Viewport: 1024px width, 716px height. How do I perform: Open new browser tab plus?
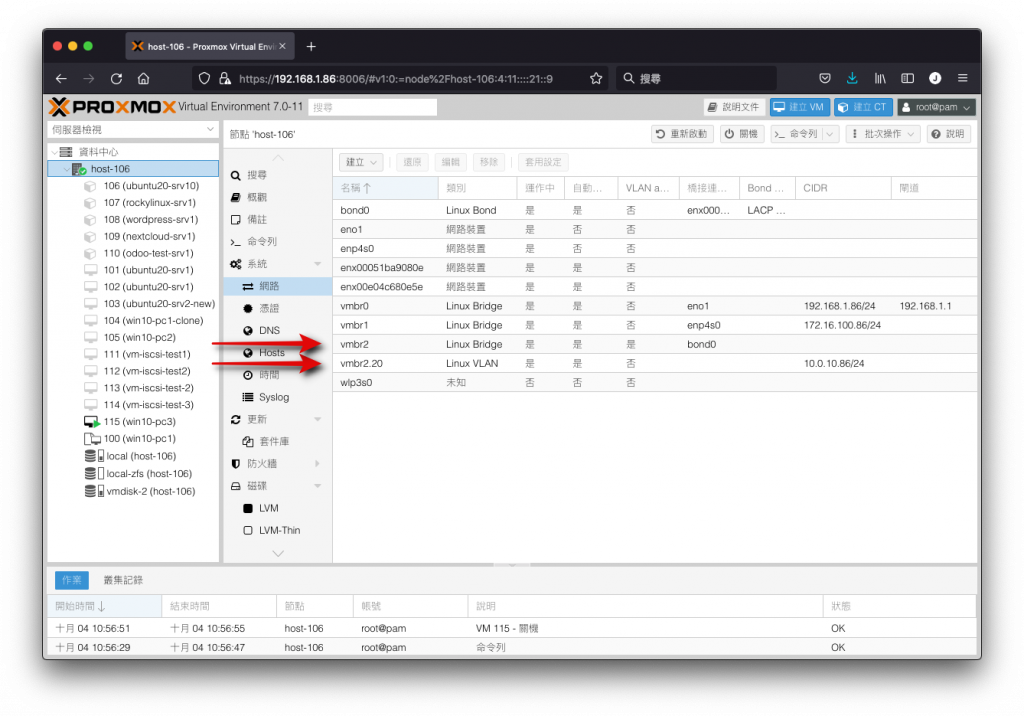(311, 46)
